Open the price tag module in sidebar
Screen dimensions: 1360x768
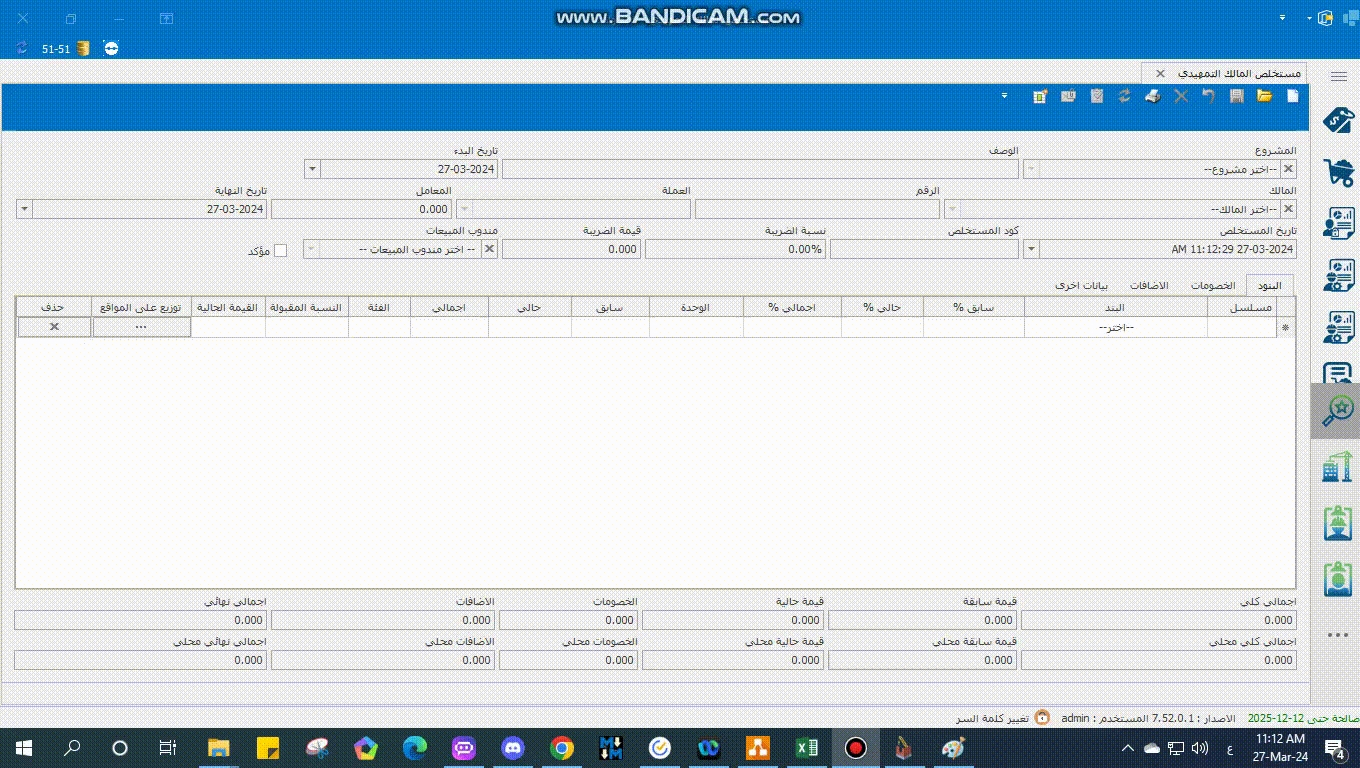[x=1337, y=120]
